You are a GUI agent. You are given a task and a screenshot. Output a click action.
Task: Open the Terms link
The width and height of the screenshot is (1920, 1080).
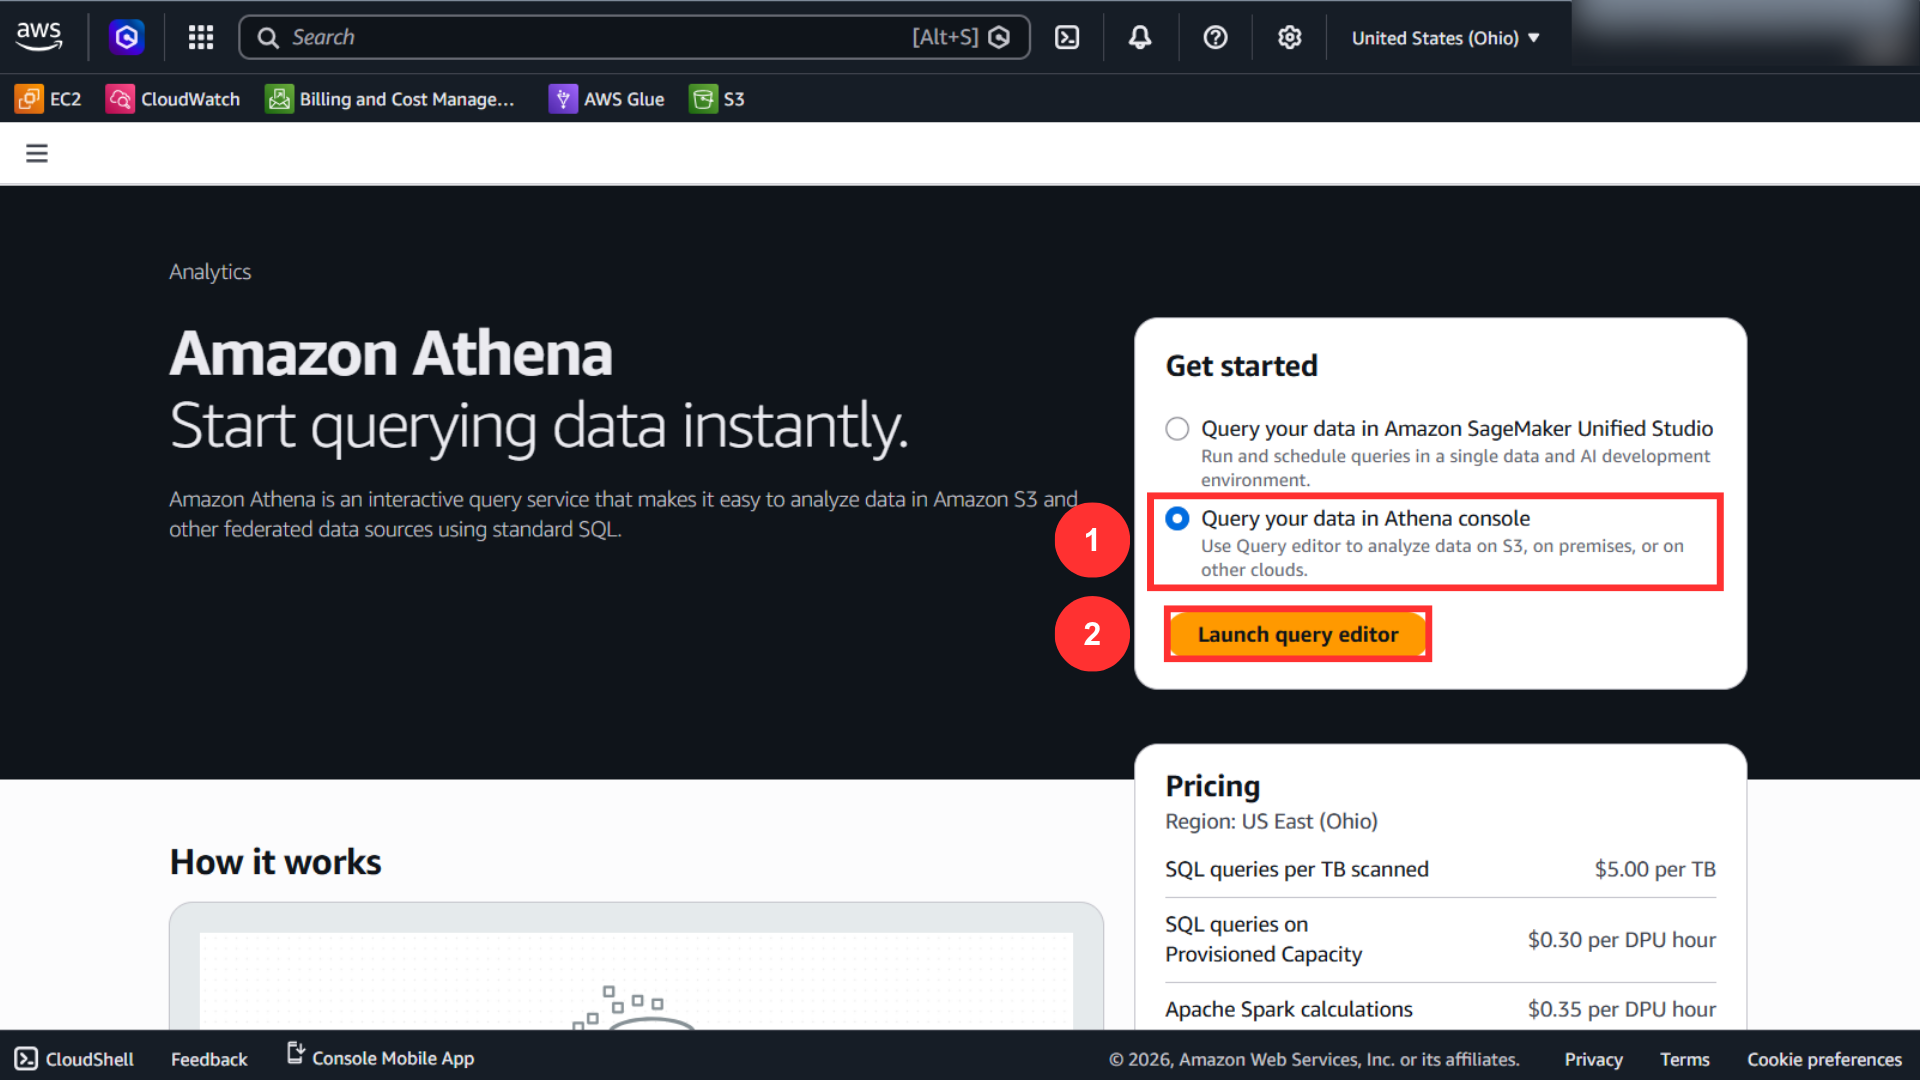pos(1685,1059)
